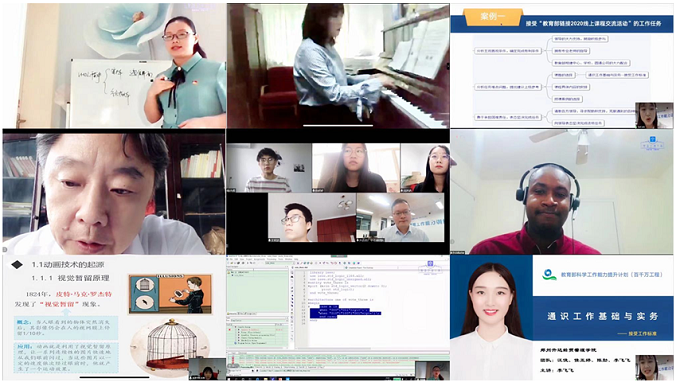Click the blue watermark logo above headphone man
Viewport: 680px width, 386px height.
pos(651,143)
